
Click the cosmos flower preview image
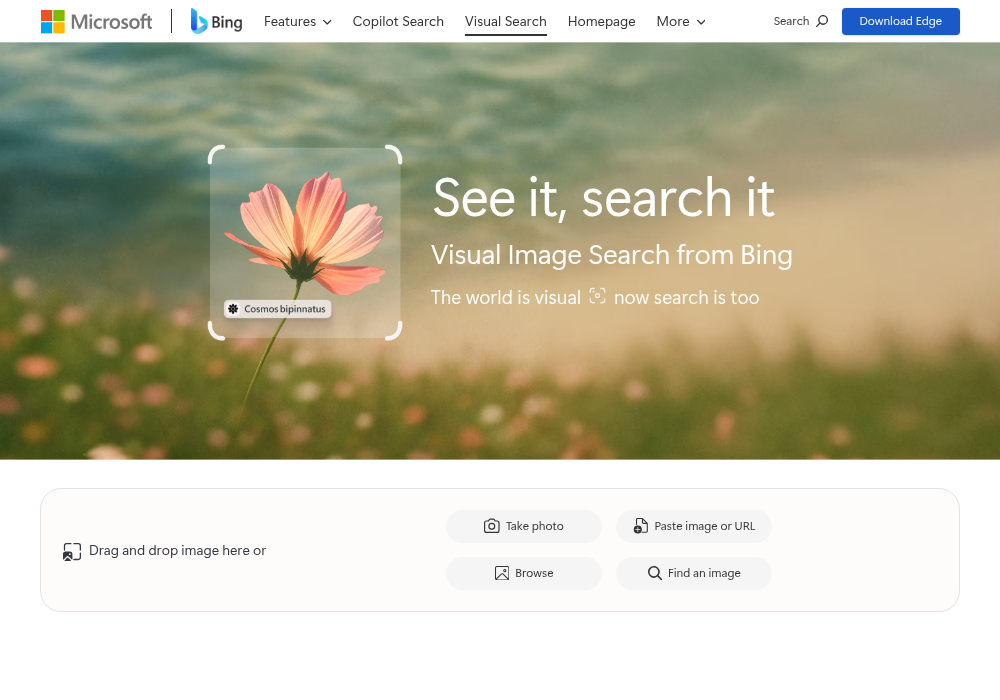(x=305, y=243)
